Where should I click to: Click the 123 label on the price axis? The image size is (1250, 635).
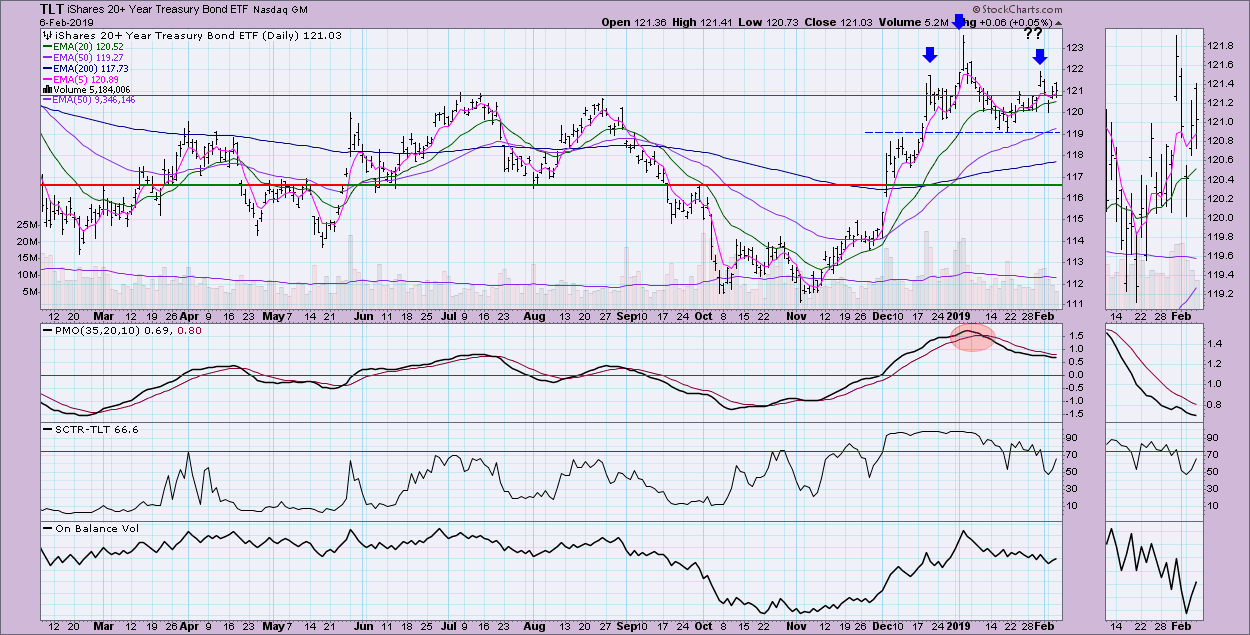[x=1074, y=48]
